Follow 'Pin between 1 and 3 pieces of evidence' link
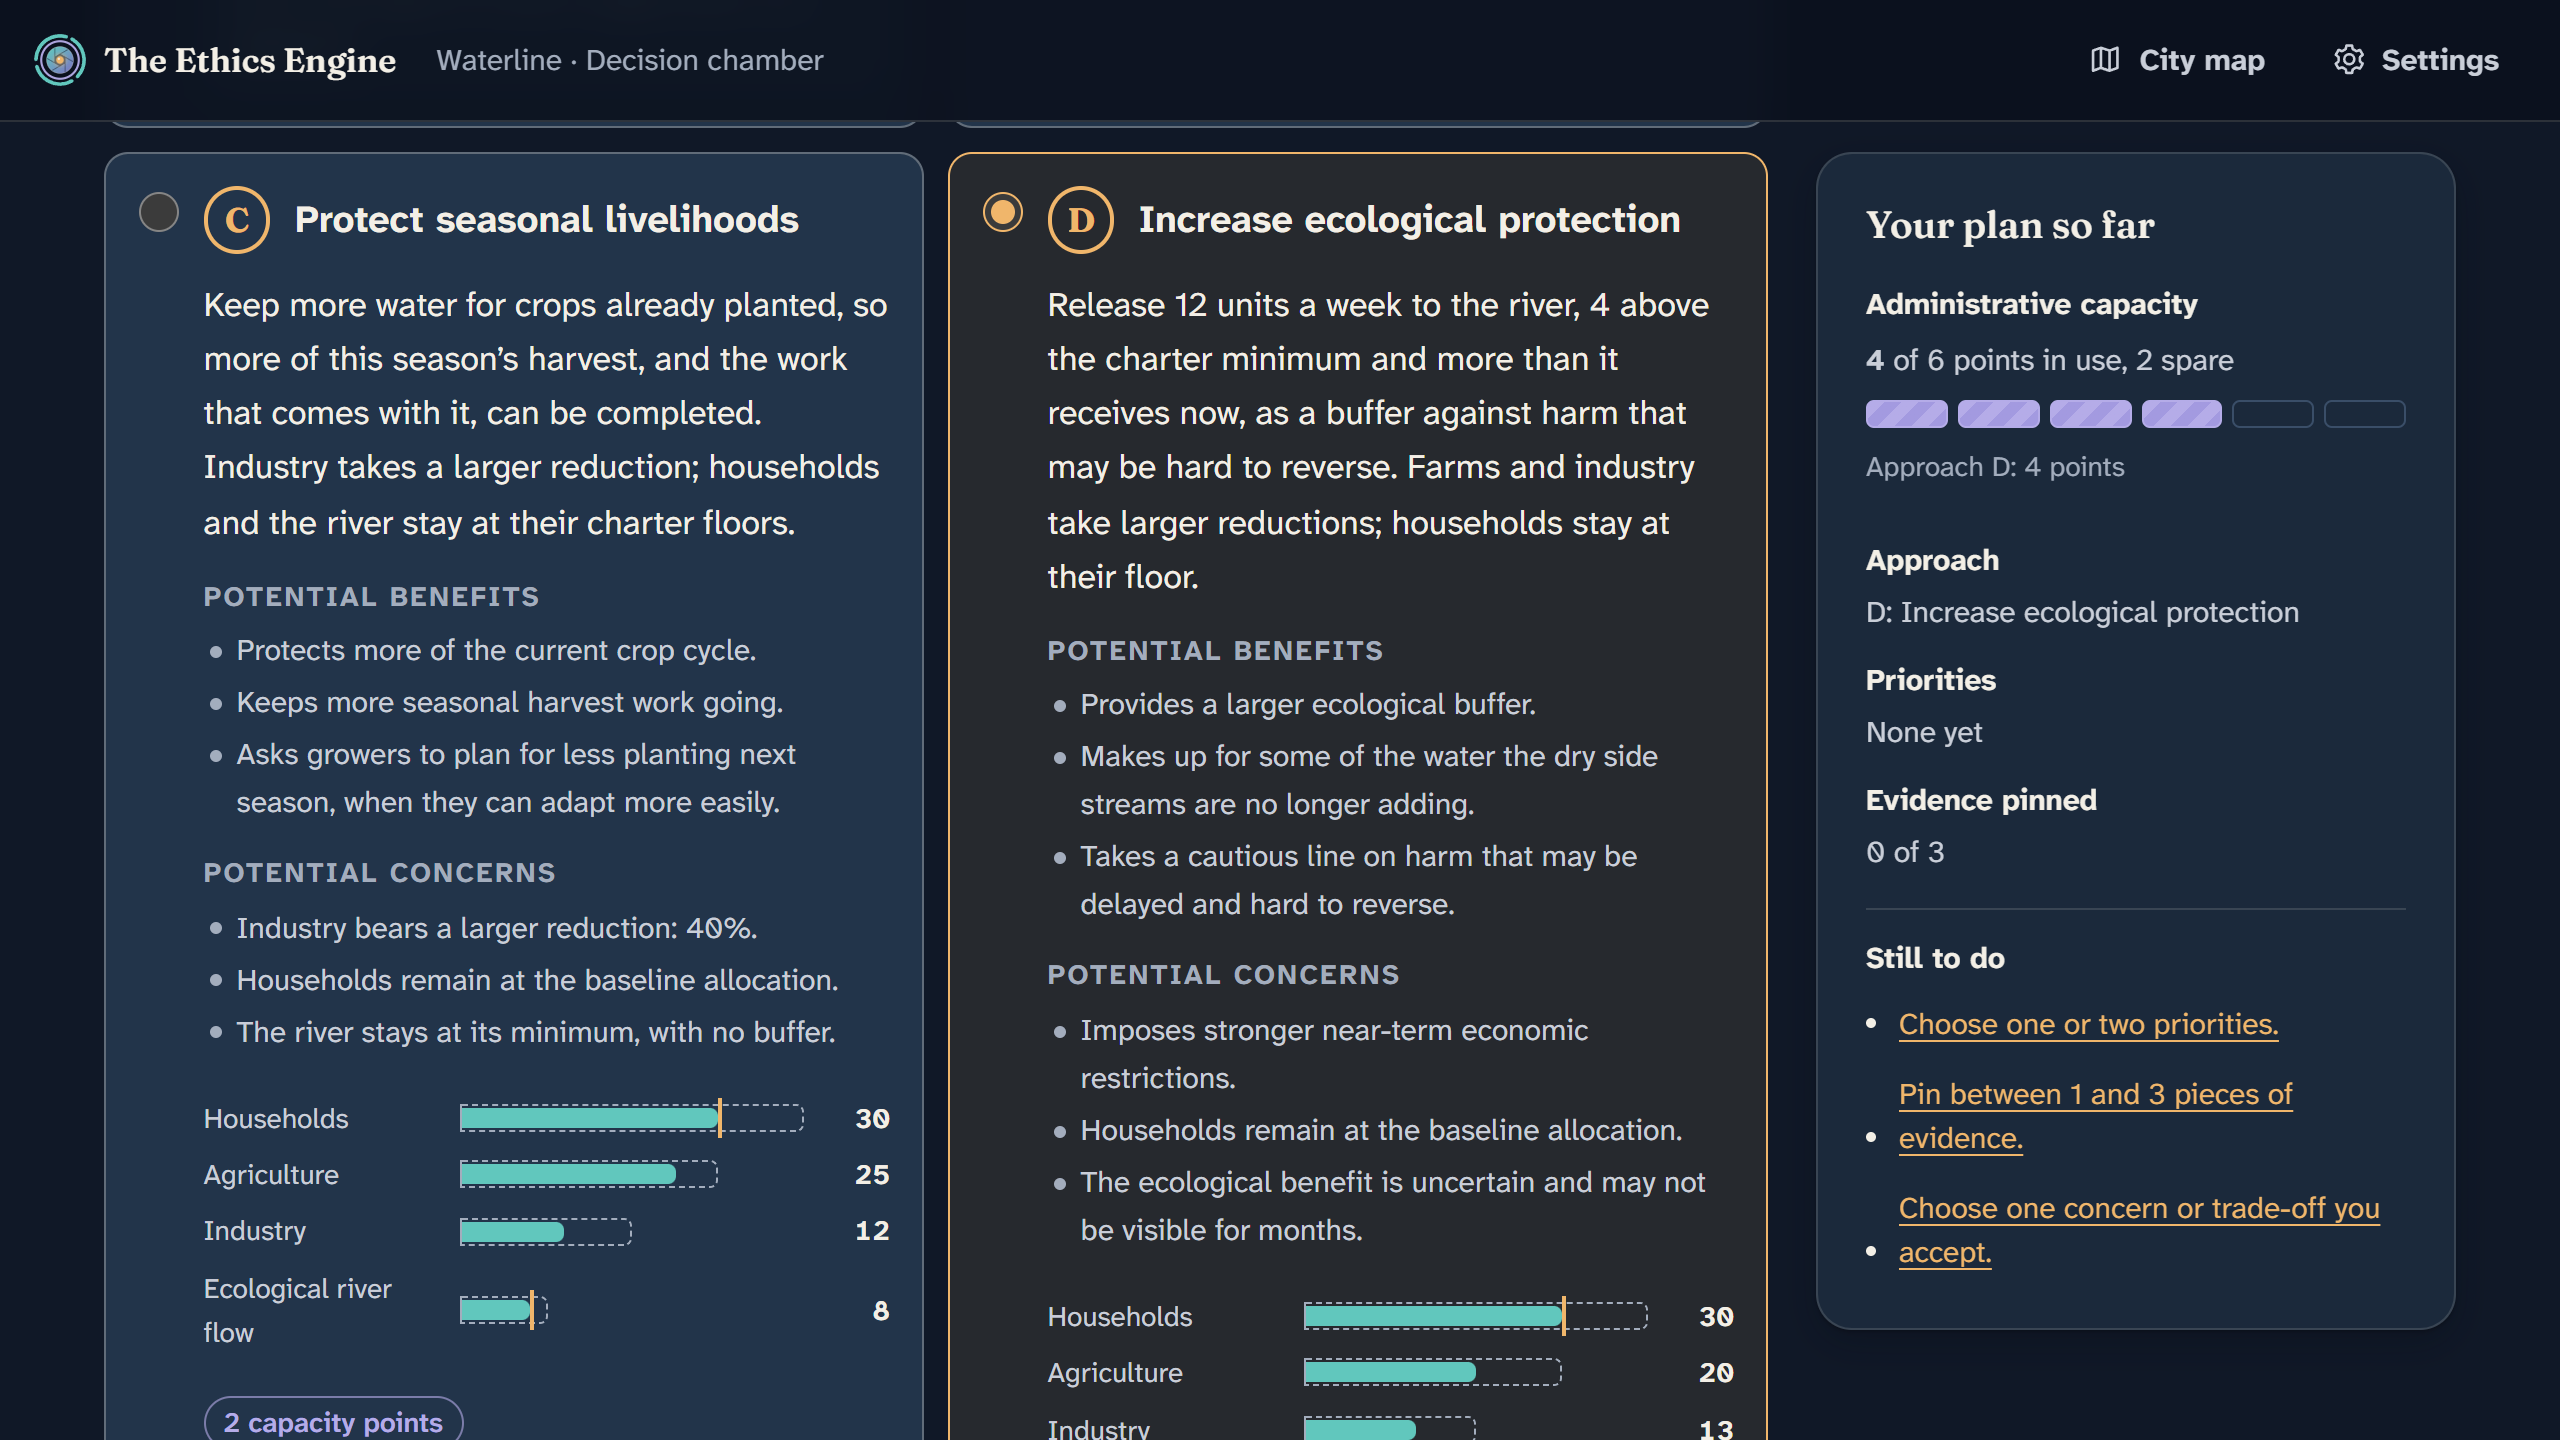 coord(2095,1116)
